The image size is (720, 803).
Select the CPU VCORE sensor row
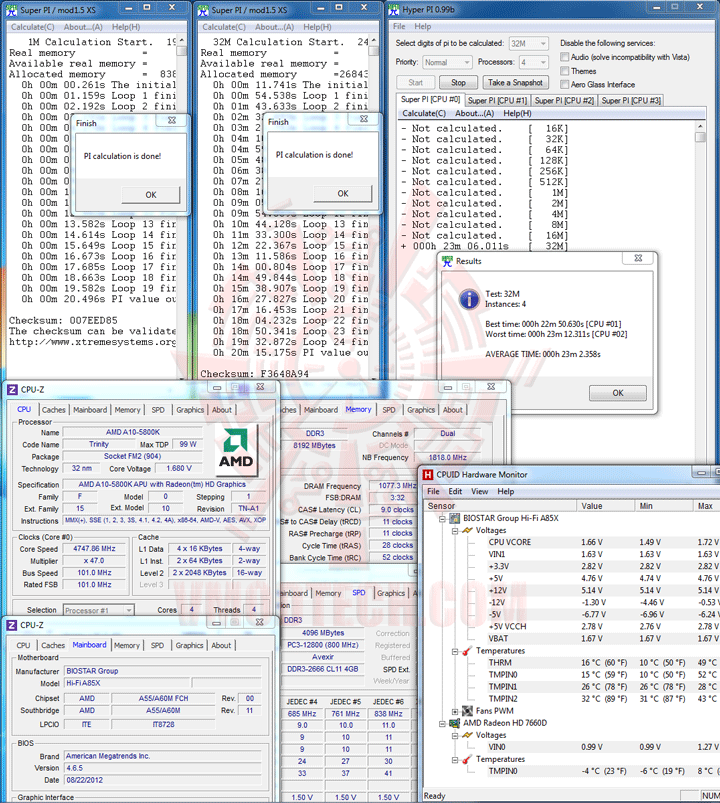(x=571, y=542)
